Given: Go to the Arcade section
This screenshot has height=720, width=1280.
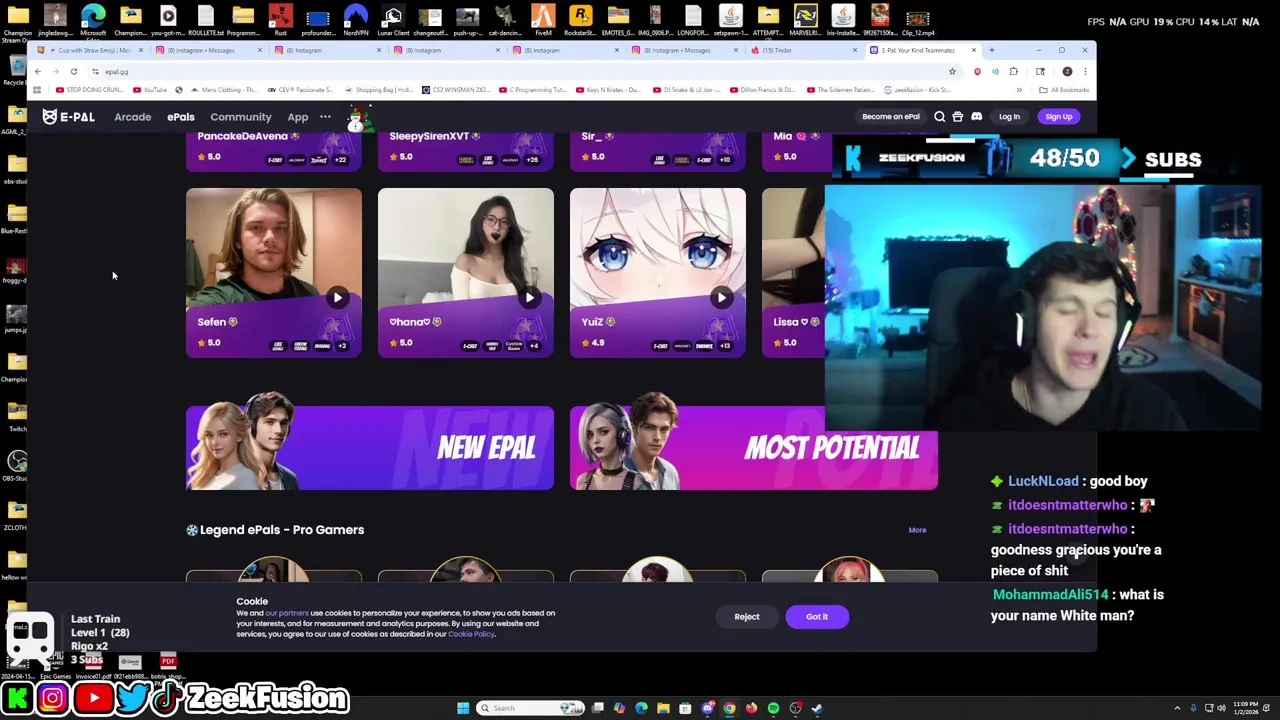Looking at the screenshot, I should (x=132, y=117).
